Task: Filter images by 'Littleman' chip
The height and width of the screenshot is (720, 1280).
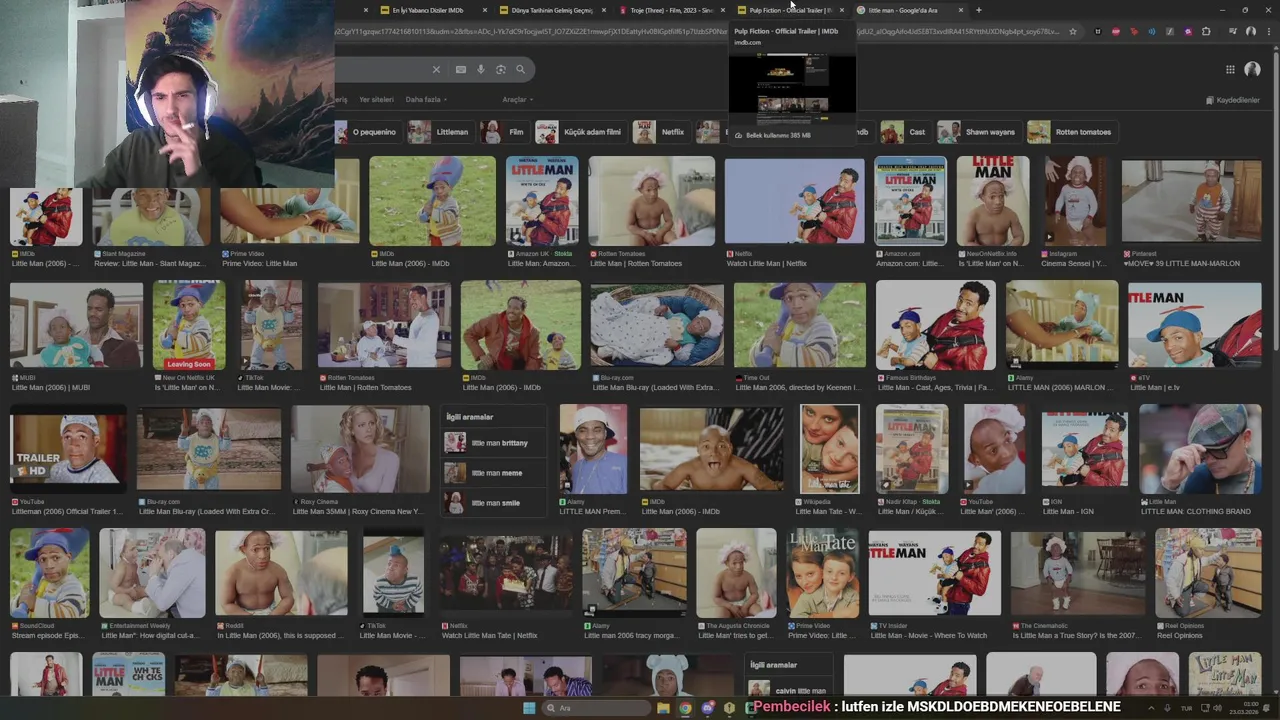Action: click(x=440, y=132)
